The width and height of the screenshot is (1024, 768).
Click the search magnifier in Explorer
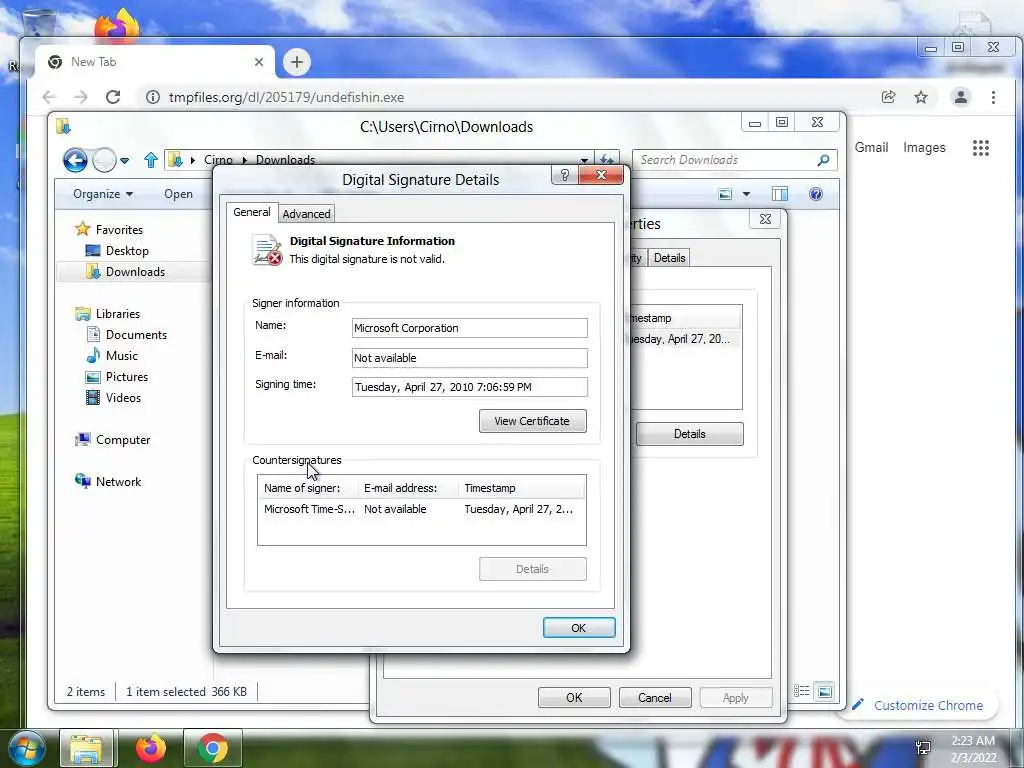tap(824, 160)
